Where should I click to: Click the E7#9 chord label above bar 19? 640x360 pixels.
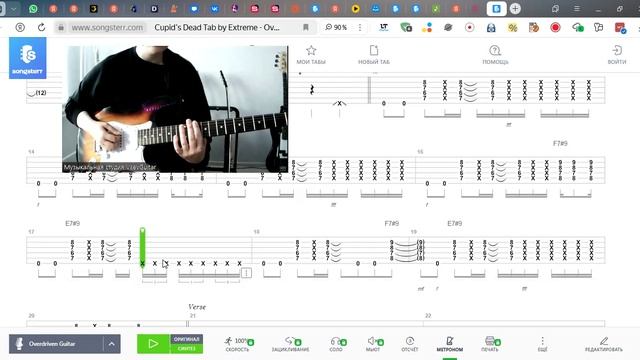click(x=455, y=223)
